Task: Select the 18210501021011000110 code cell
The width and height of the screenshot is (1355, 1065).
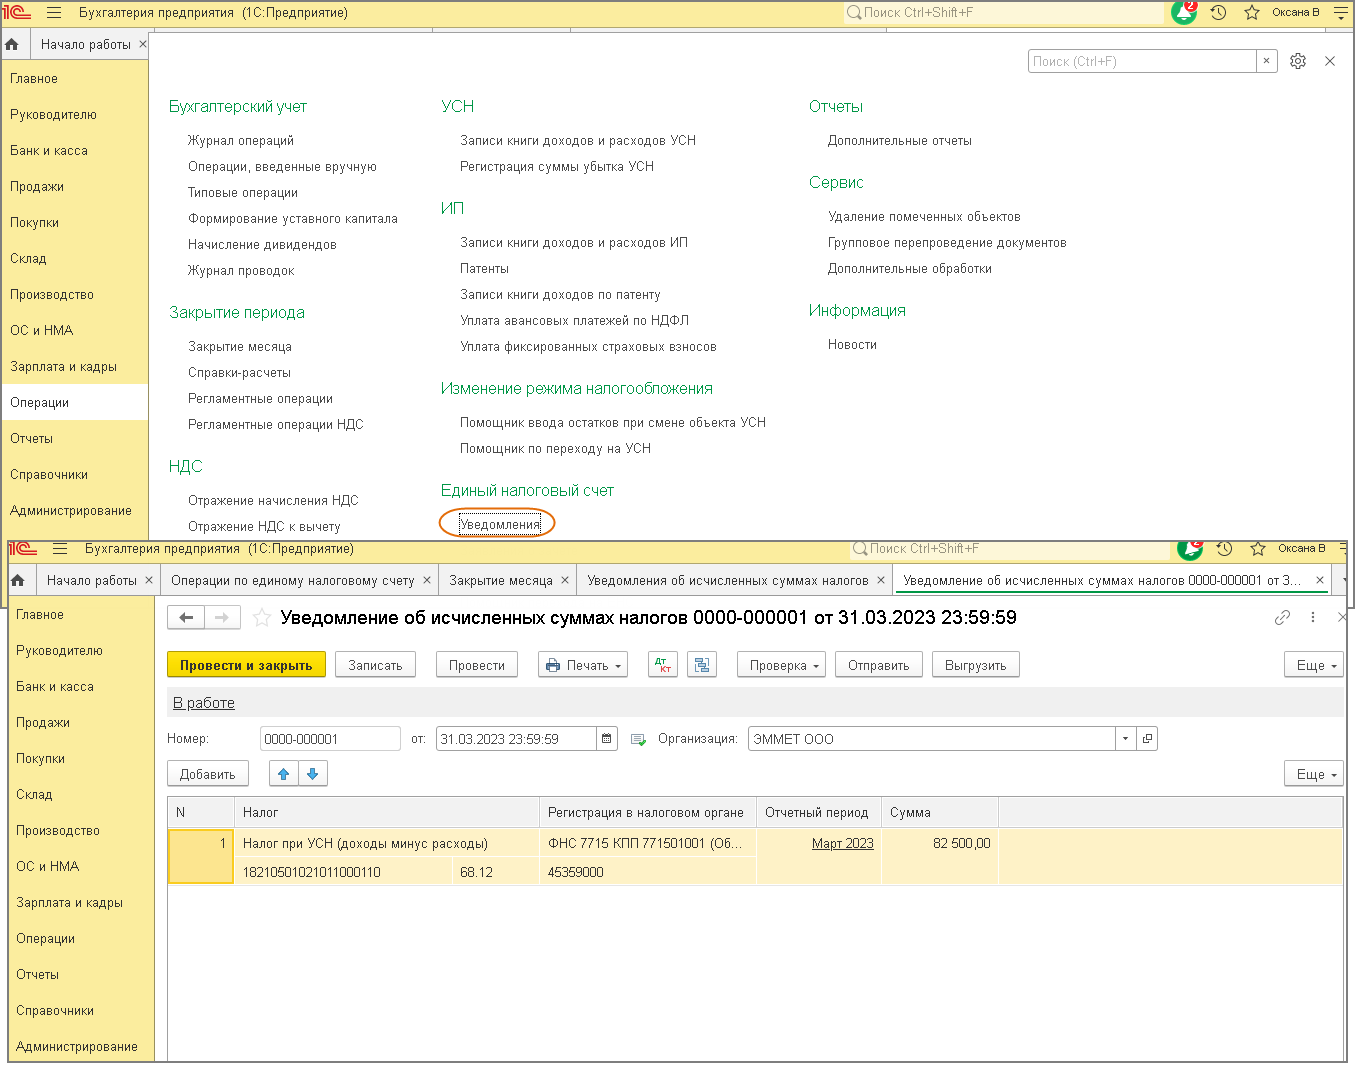Action: (x=343, y=872)
